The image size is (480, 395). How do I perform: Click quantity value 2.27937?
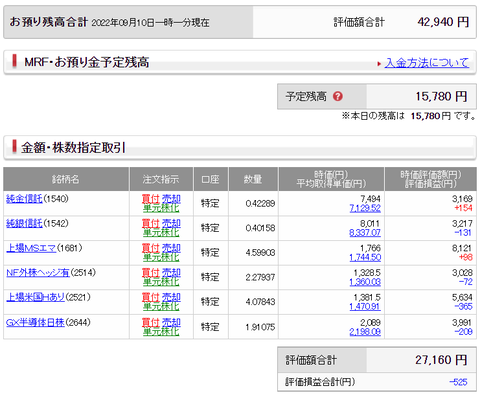[x=260, y=277]
